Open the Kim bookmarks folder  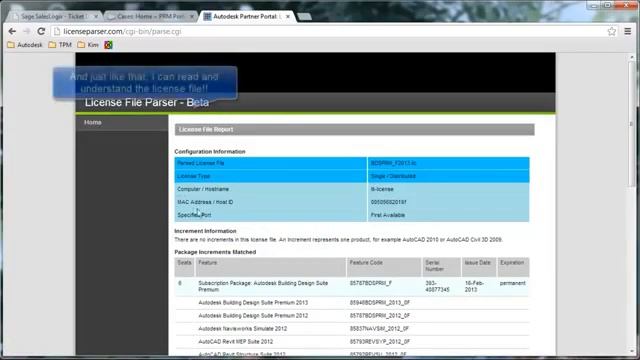coord(88,45)
